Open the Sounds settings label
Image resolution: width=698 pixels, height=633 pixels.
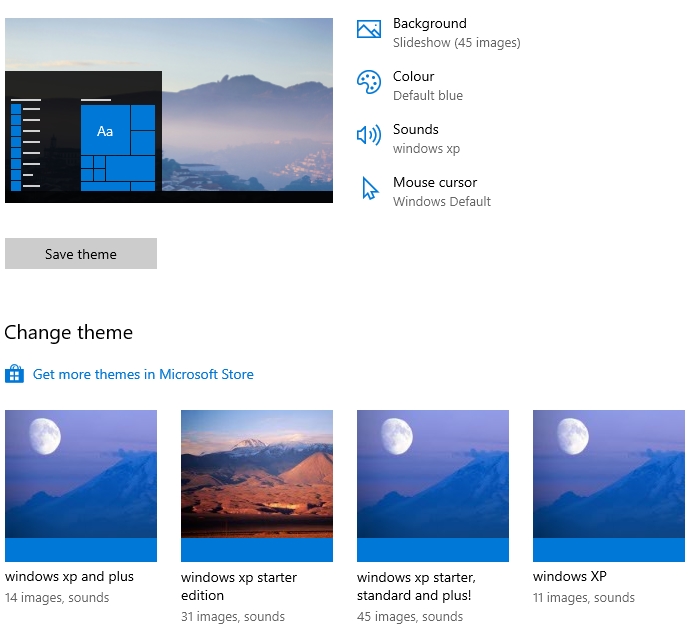(415, 129)
